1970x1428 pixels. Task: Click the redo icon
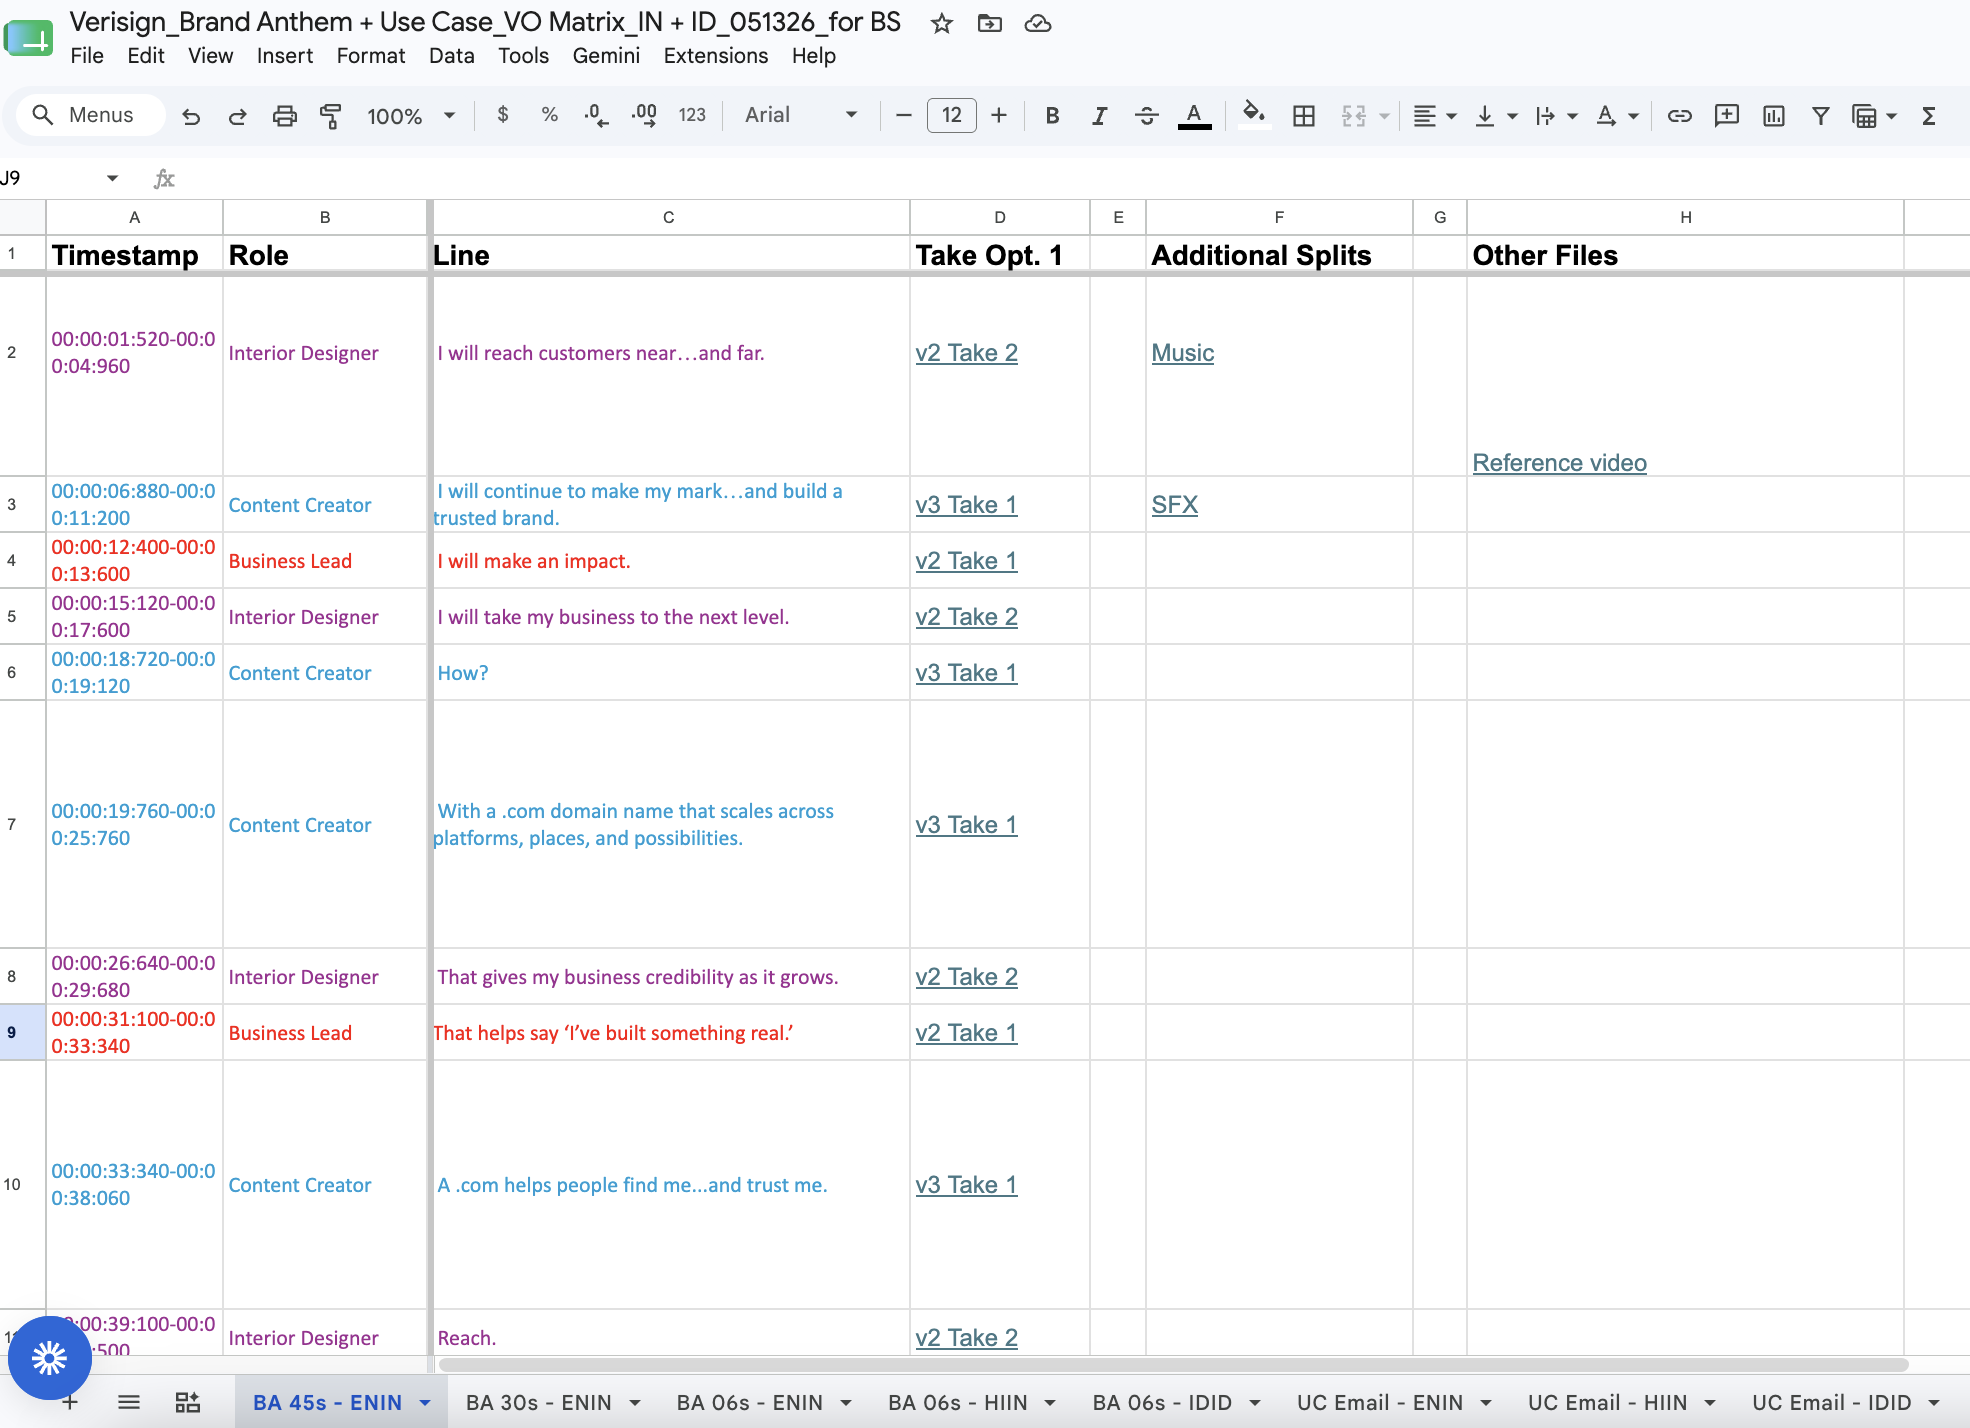click(x=237, y=116)
